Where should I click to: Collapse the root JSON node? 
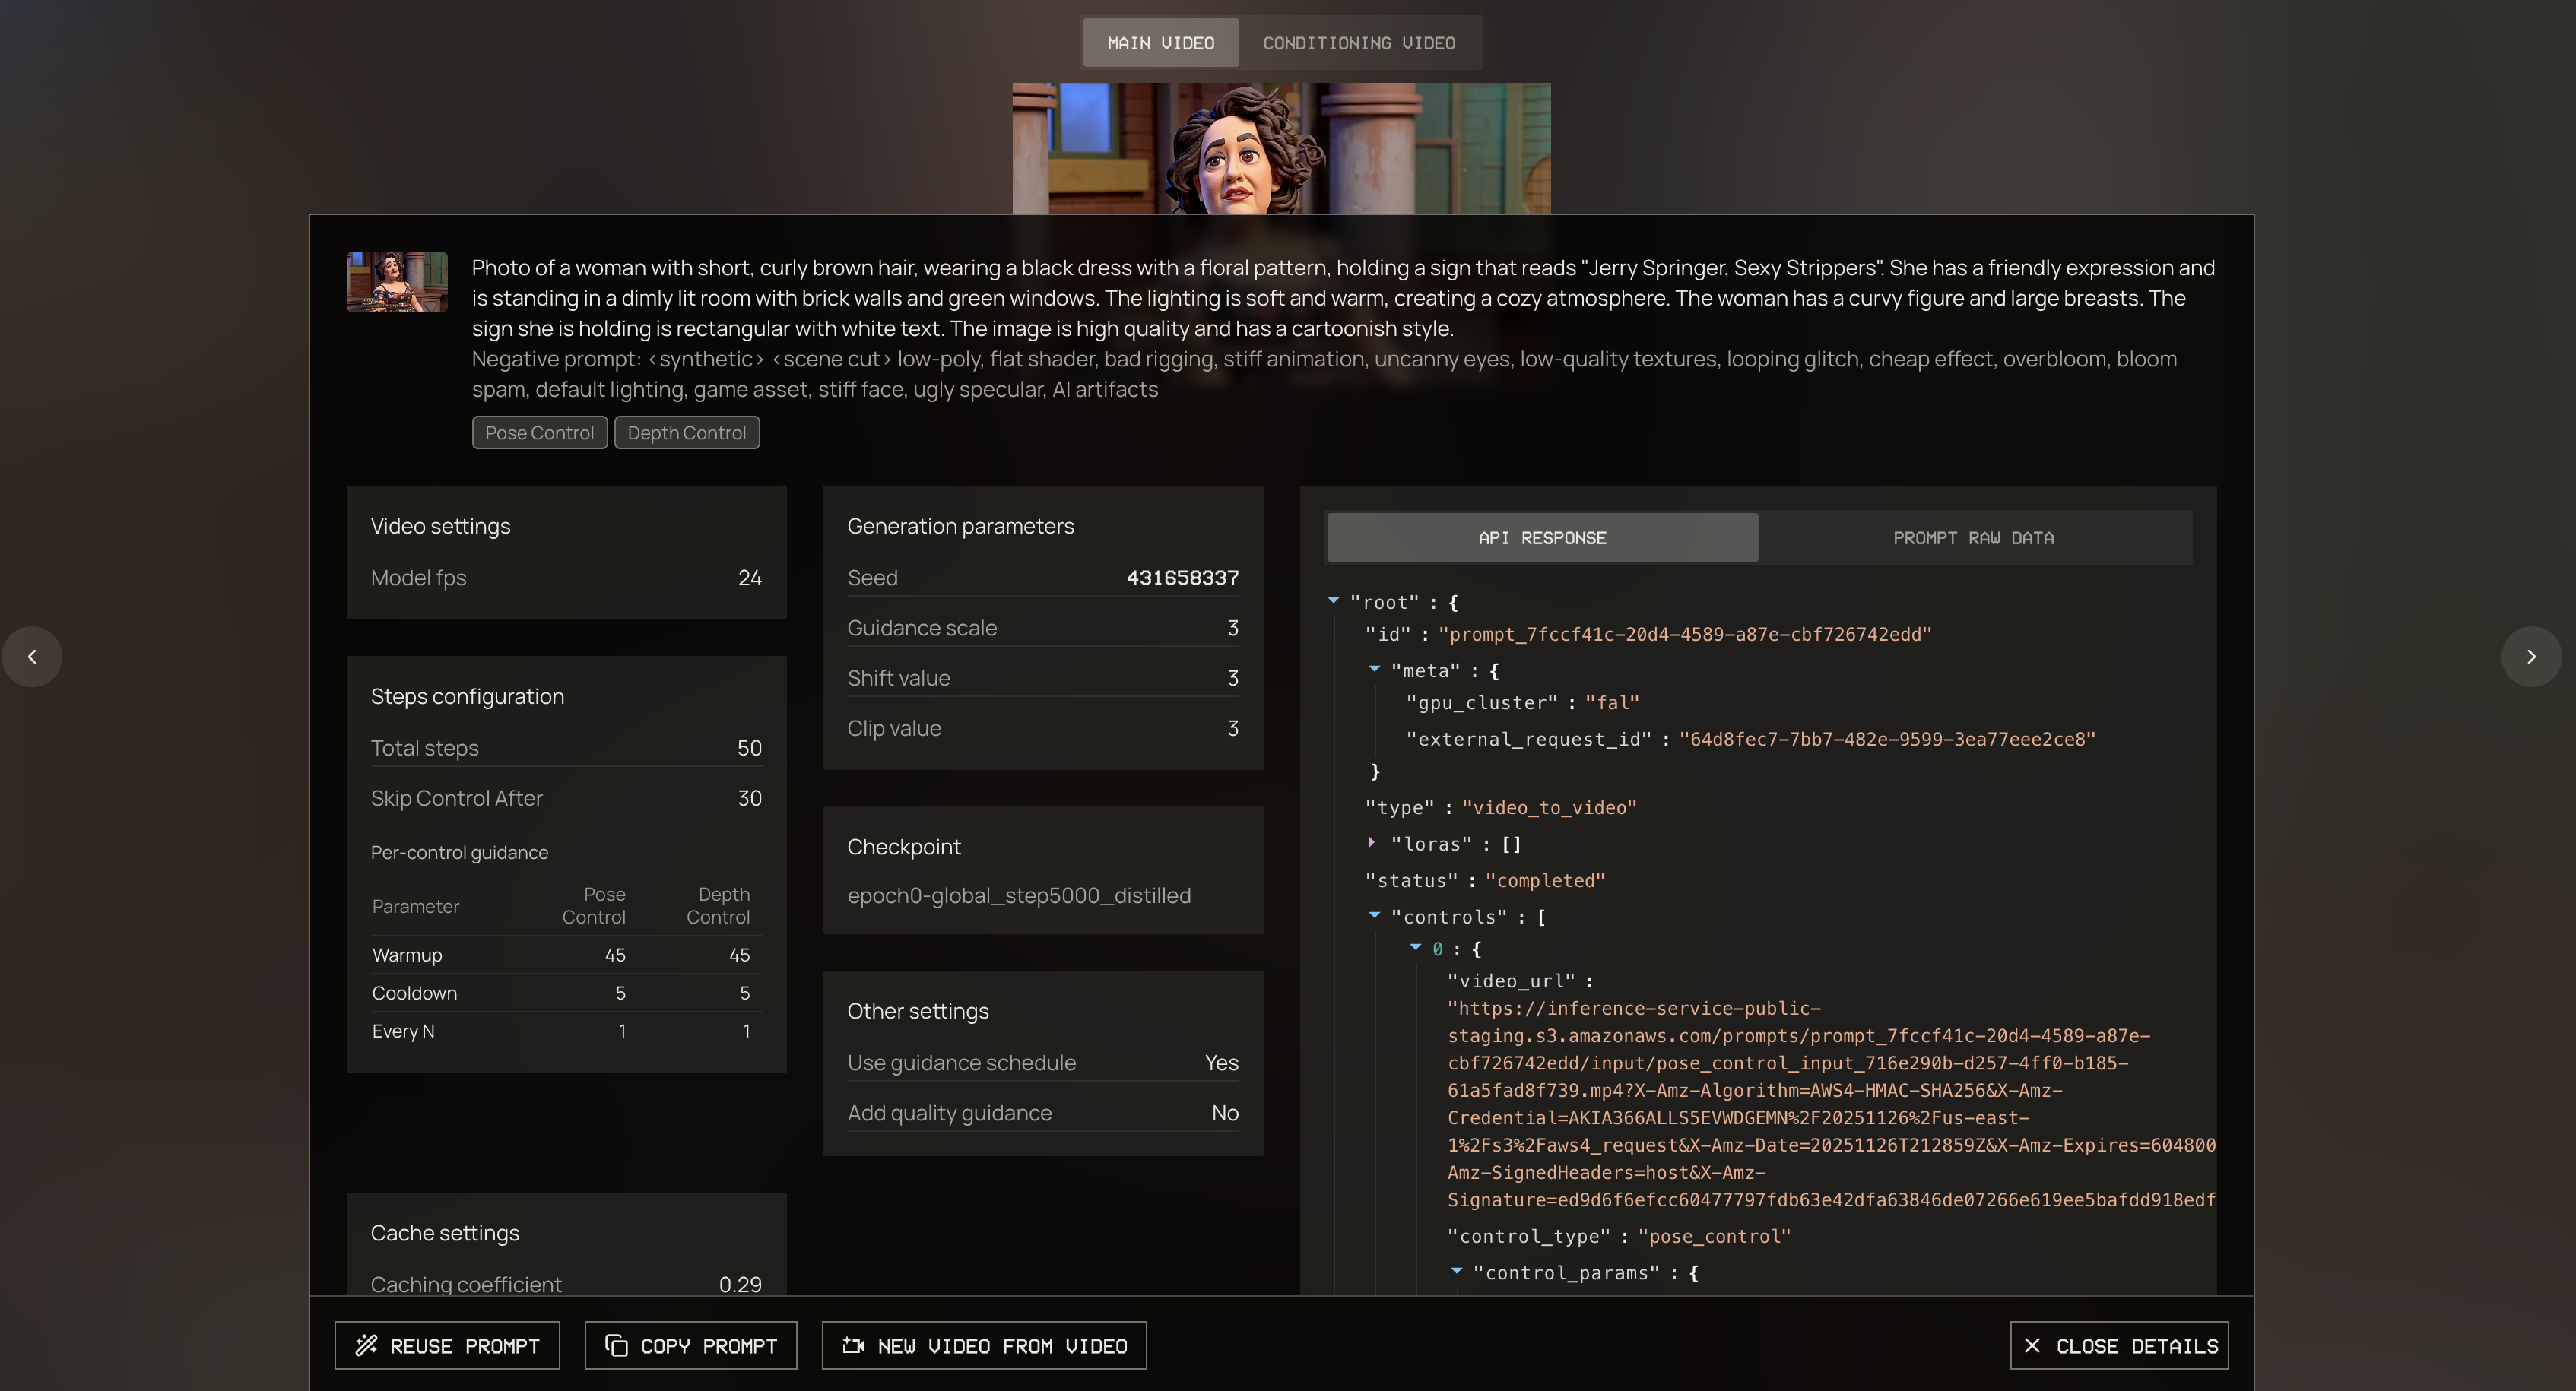1333,600
